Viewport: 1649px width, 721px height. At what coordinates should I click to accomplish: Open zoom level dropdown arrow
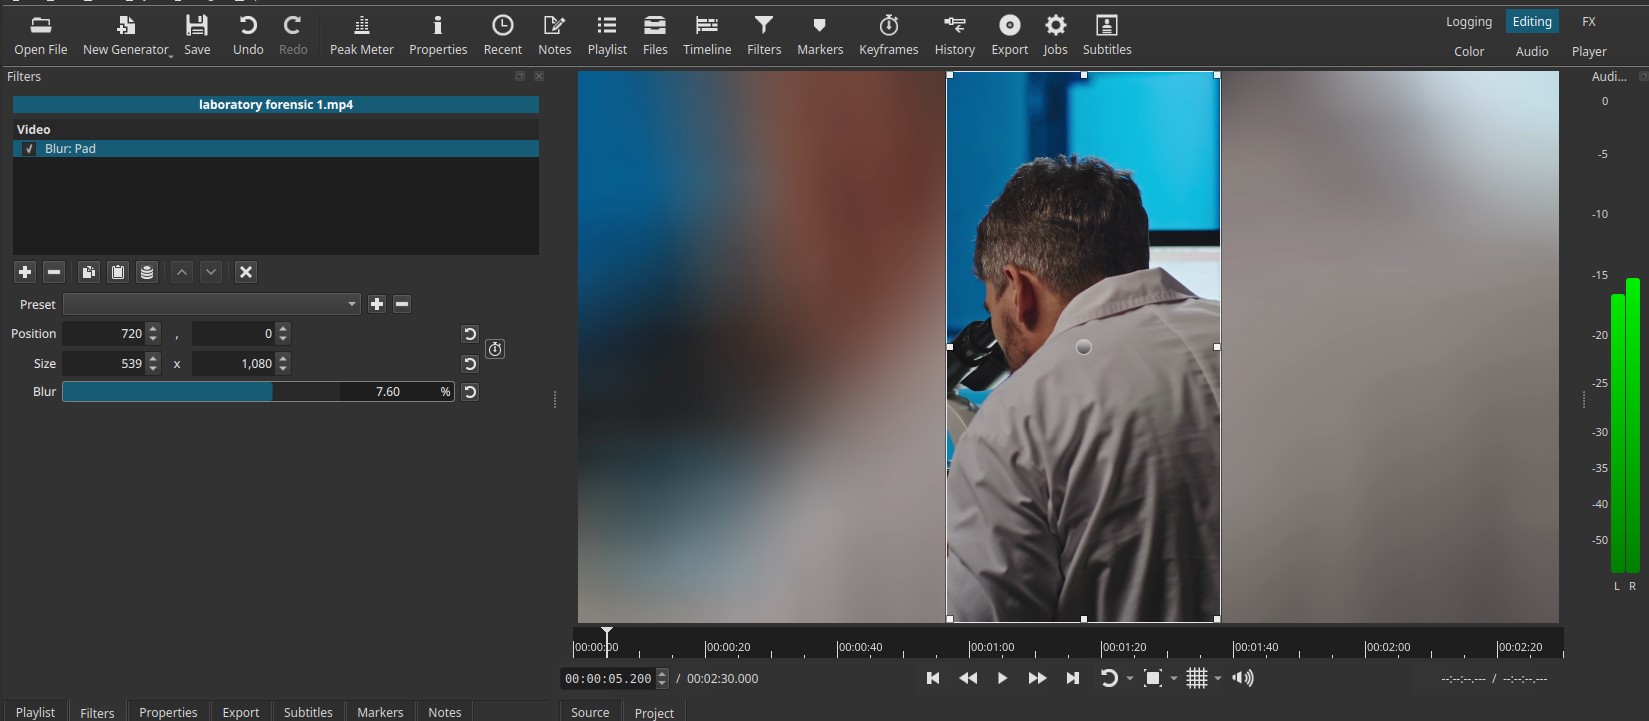click(1174, 678)
